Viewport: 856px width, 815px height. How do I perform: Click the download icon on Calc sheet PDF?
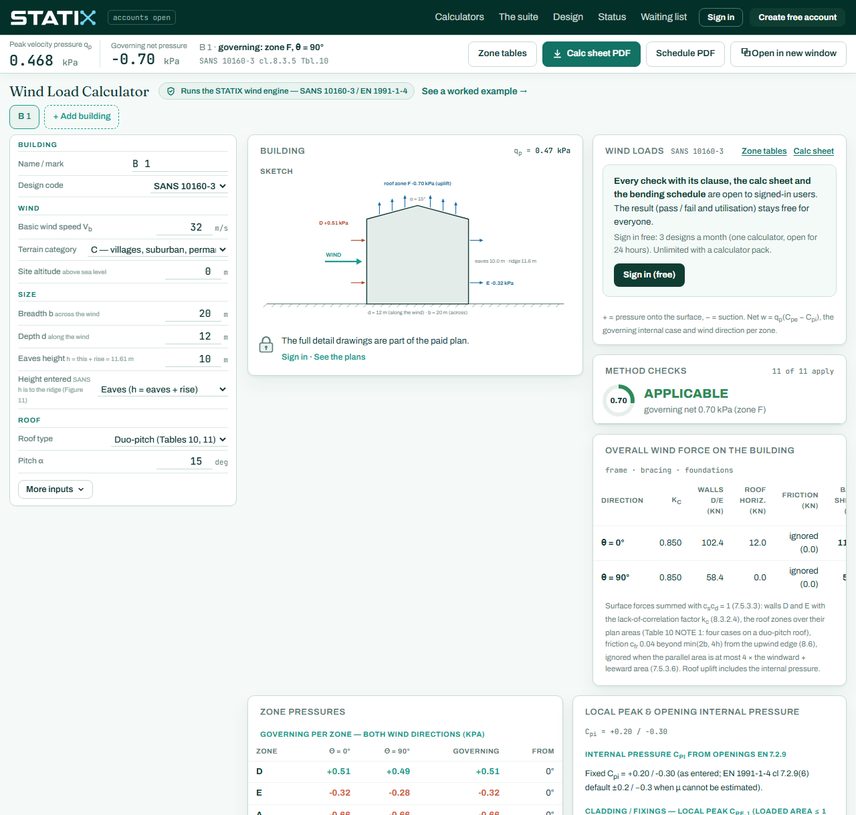click(557, 53)
